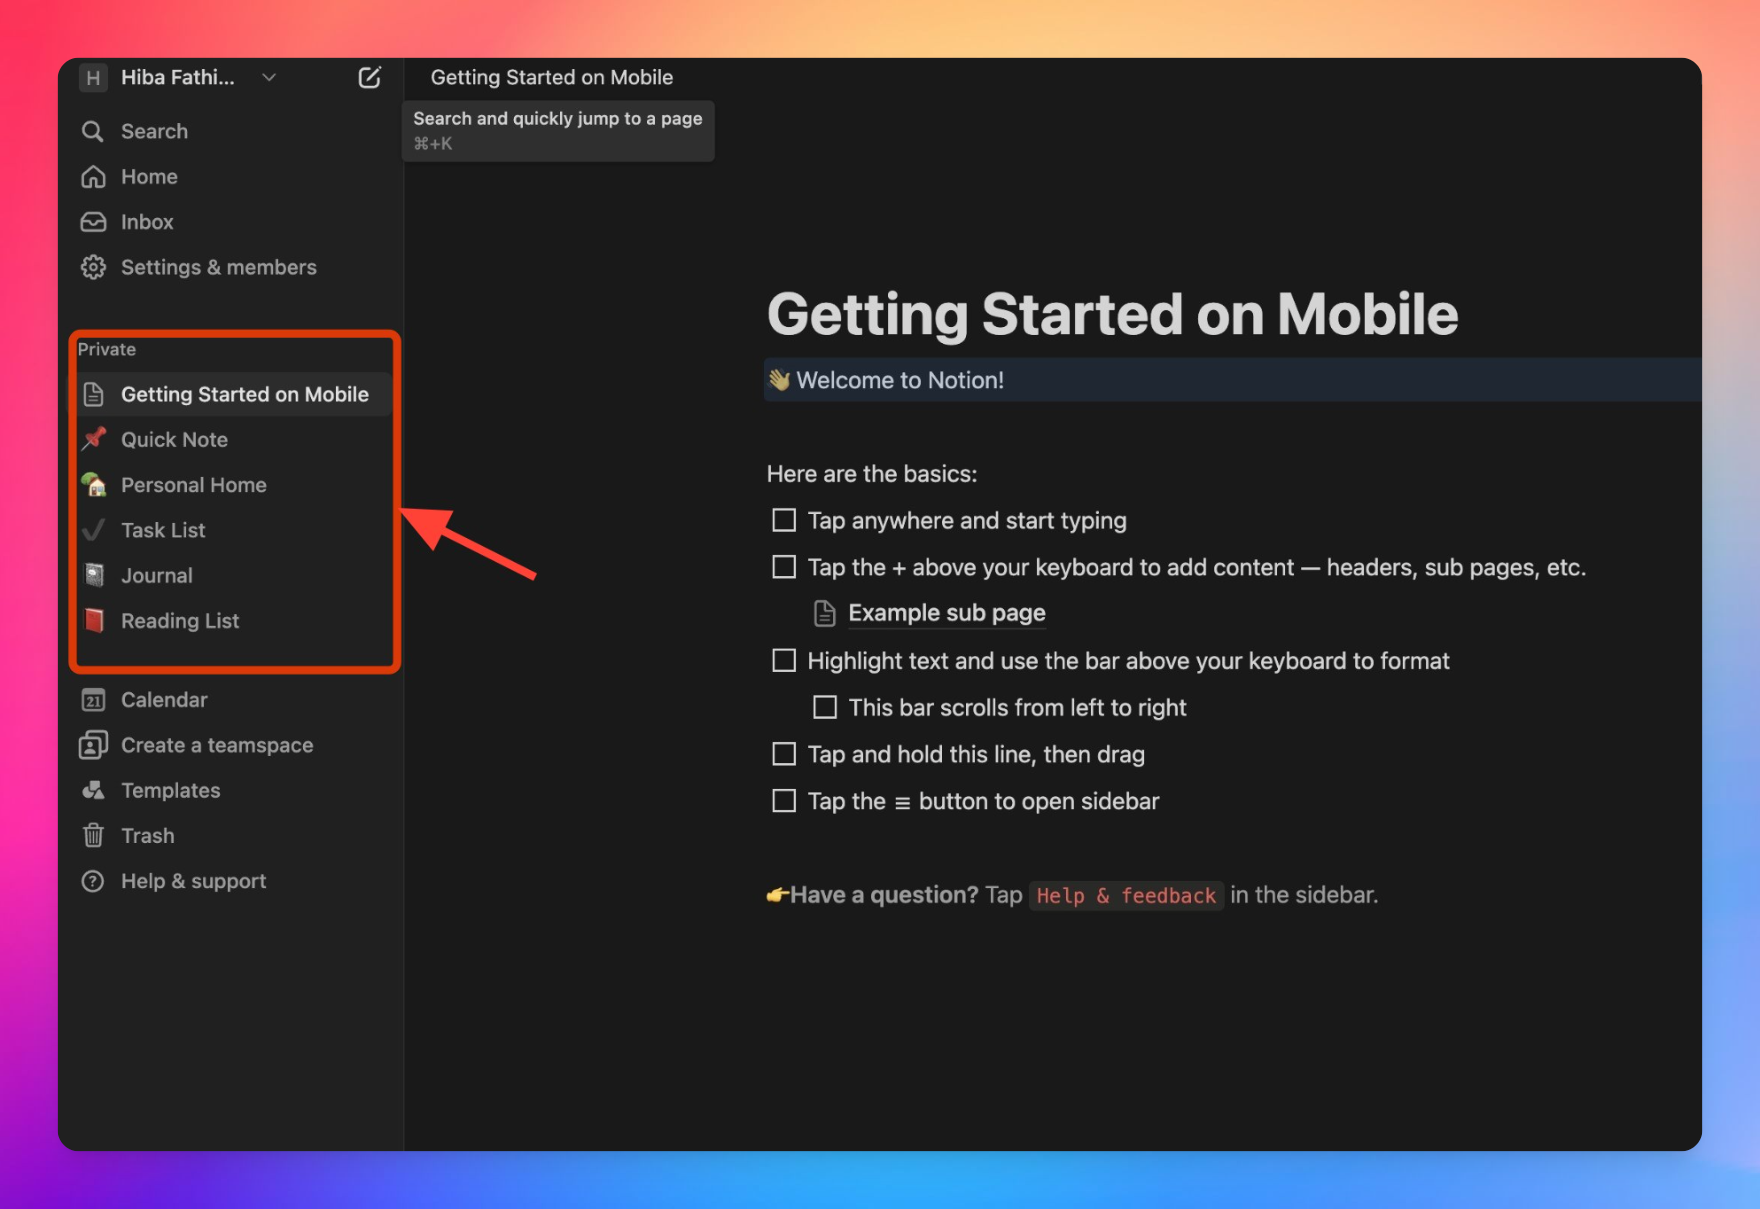Click the H workspace avatar
The image size is (1760, 1209).
tap(93, 77)
